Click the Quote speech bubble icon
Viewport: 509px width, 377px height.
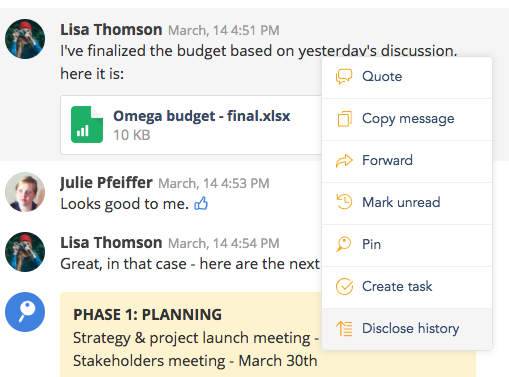[344, 77]
